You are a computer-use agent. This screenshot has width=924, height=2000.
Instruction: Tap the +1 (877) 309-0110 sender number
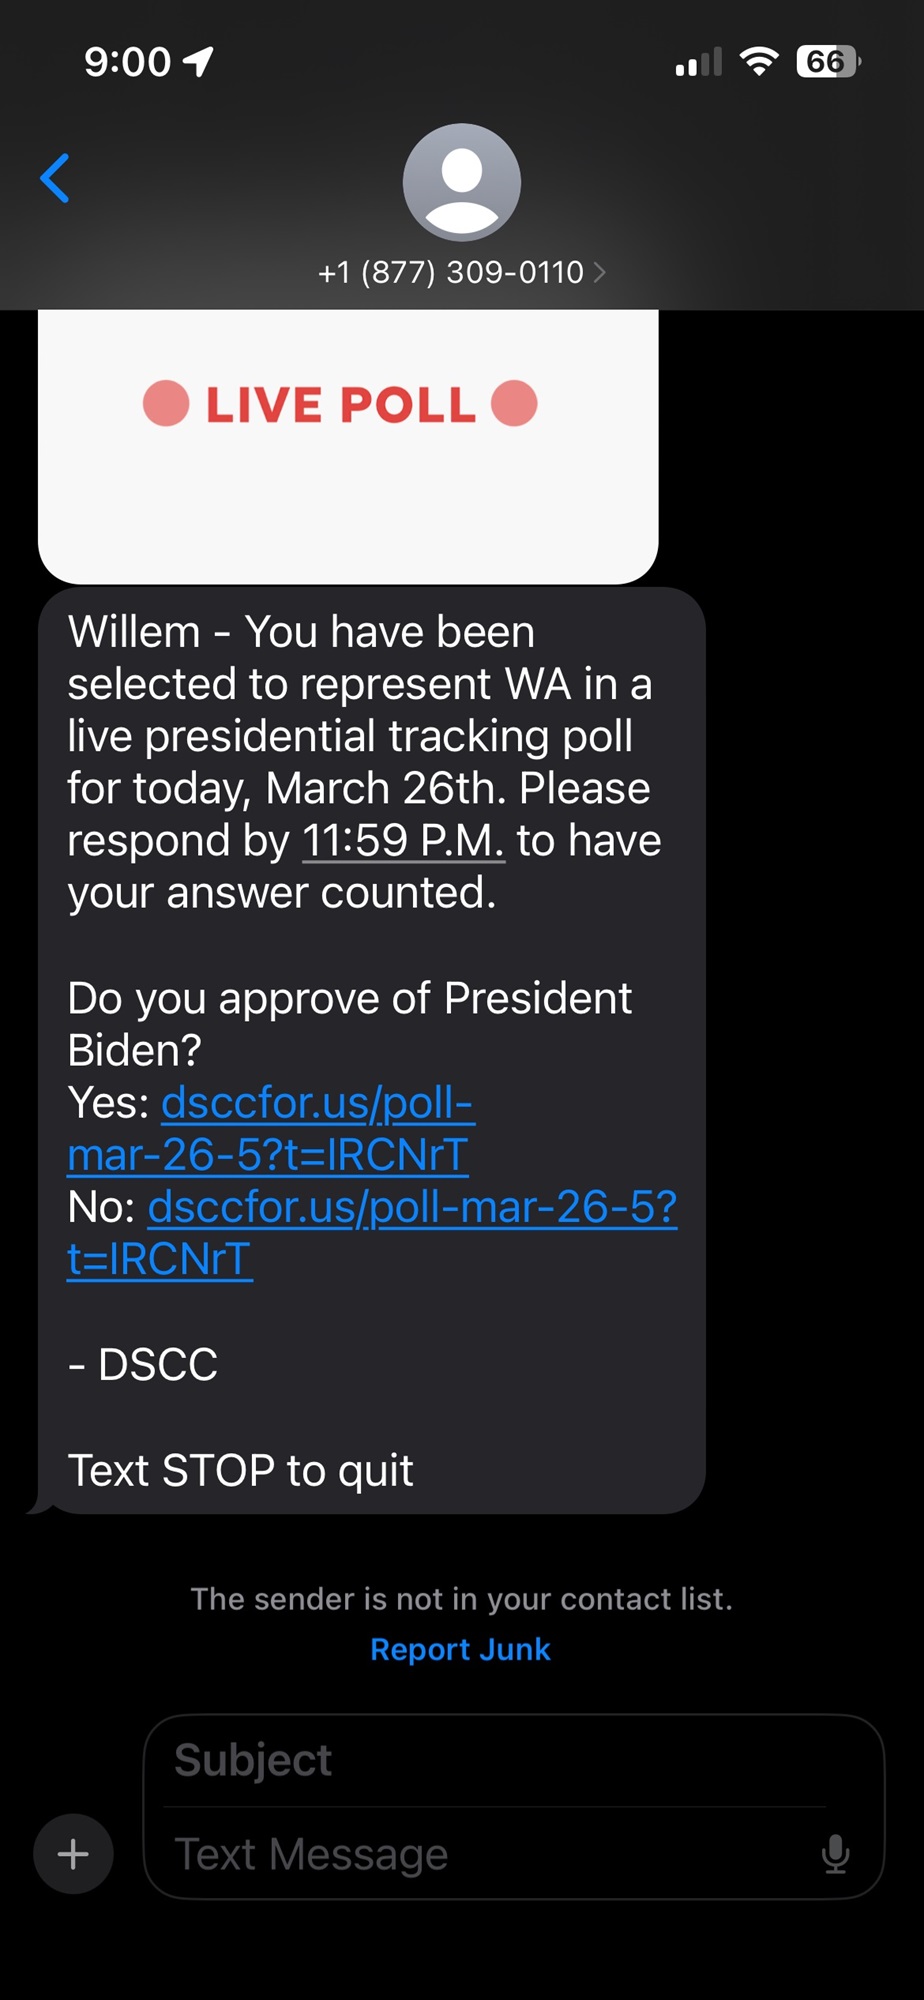click(450, 272)
